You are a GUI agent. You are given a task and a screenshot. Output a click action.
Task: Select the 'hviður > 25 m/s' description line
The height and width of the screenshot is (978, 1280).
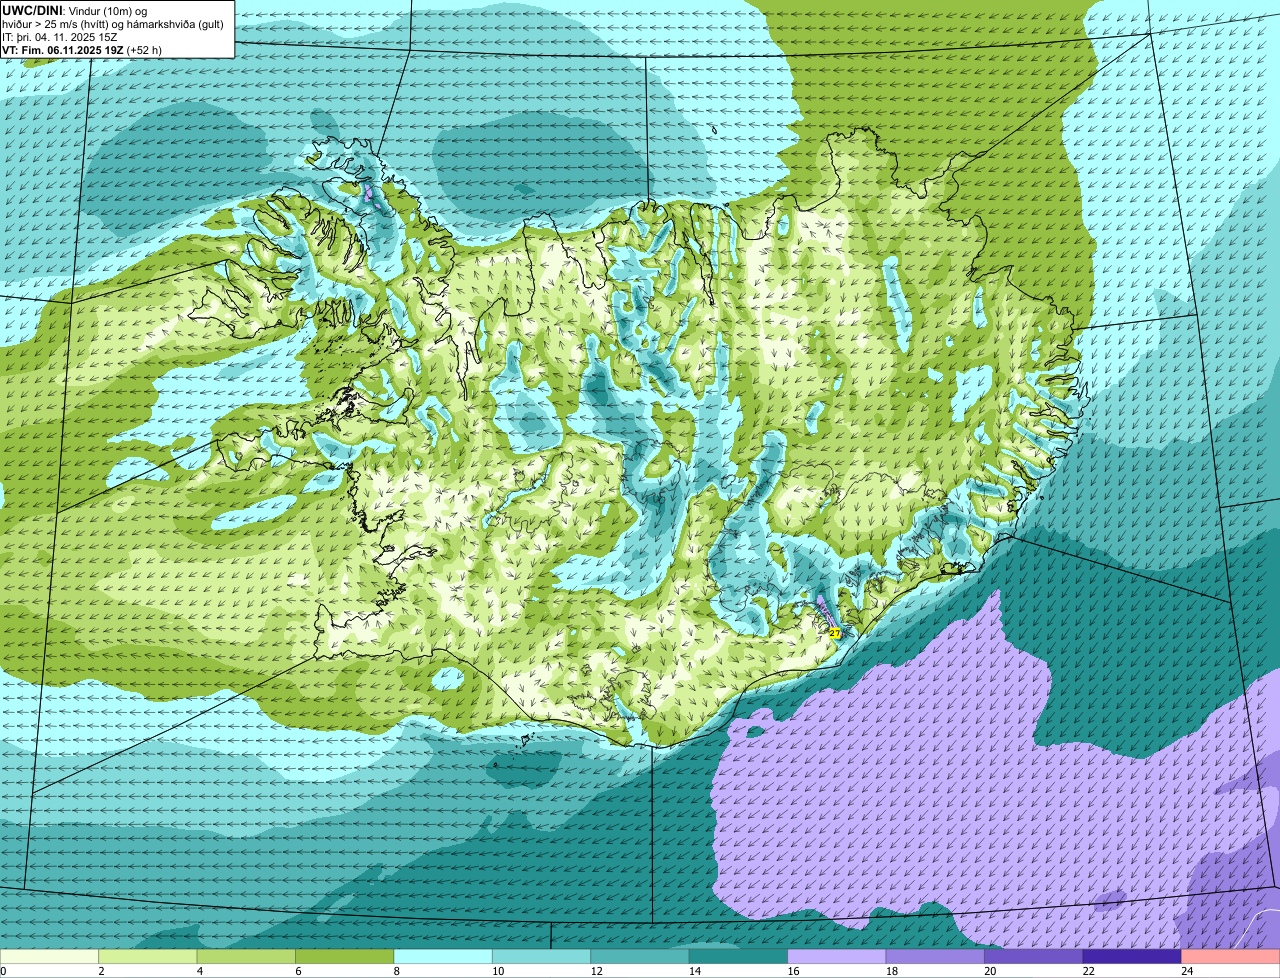112,24
